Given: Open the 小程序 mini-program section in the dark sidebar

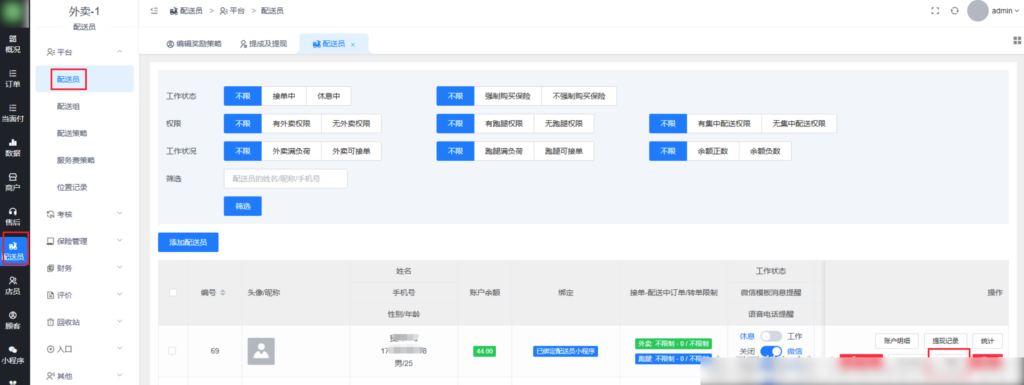Looking at the screenshot, I should coord(12,354).
